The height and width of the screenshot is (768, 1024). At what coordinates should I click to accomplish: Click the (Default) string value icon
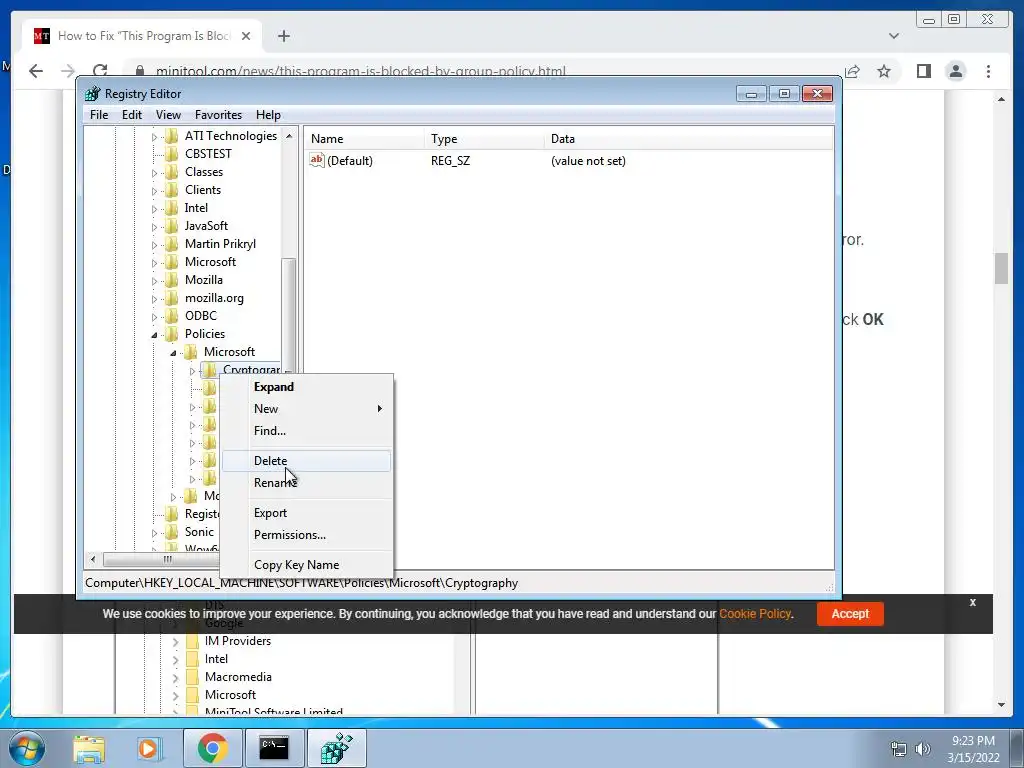(317, 160)
